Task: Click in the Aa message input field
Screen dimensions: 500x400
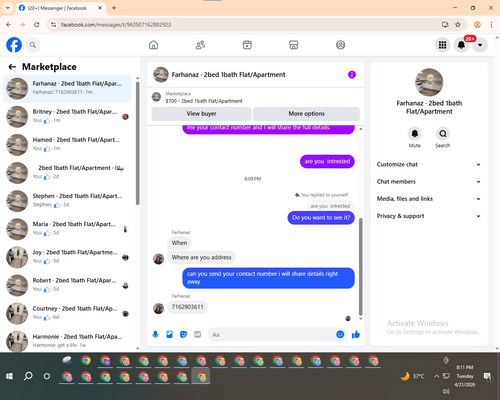Action: (272, 334)
